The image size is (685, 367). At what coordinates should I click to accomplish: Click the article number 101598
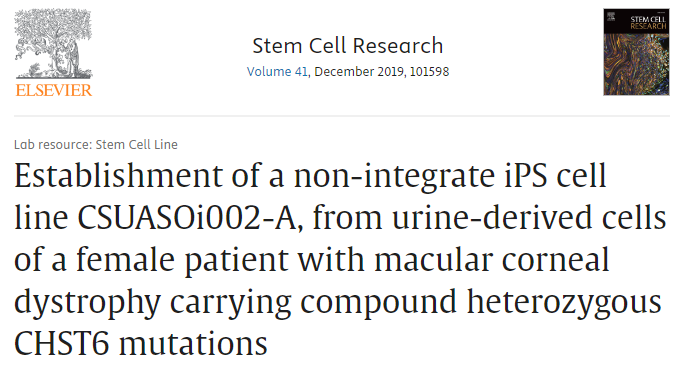click(x=429, y=72)
